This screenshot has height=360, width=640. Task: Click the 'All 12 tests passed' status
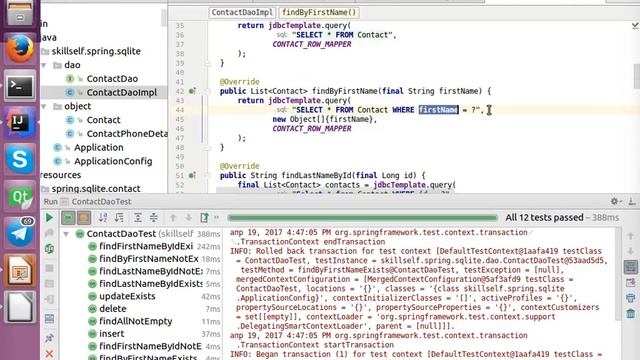click(544, 218)
